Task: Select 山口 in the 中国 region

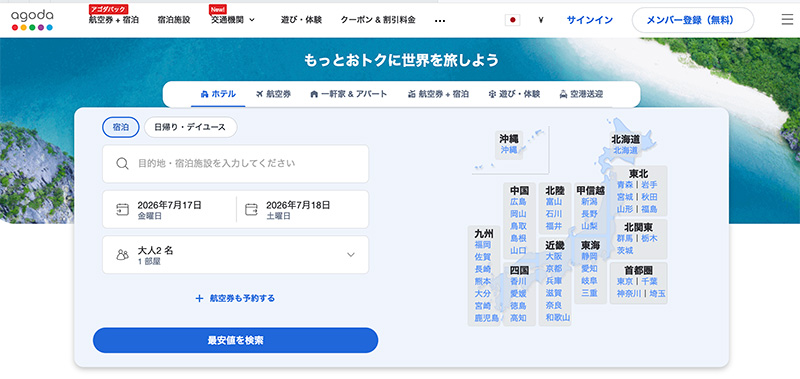Action: tap(518, 250)
